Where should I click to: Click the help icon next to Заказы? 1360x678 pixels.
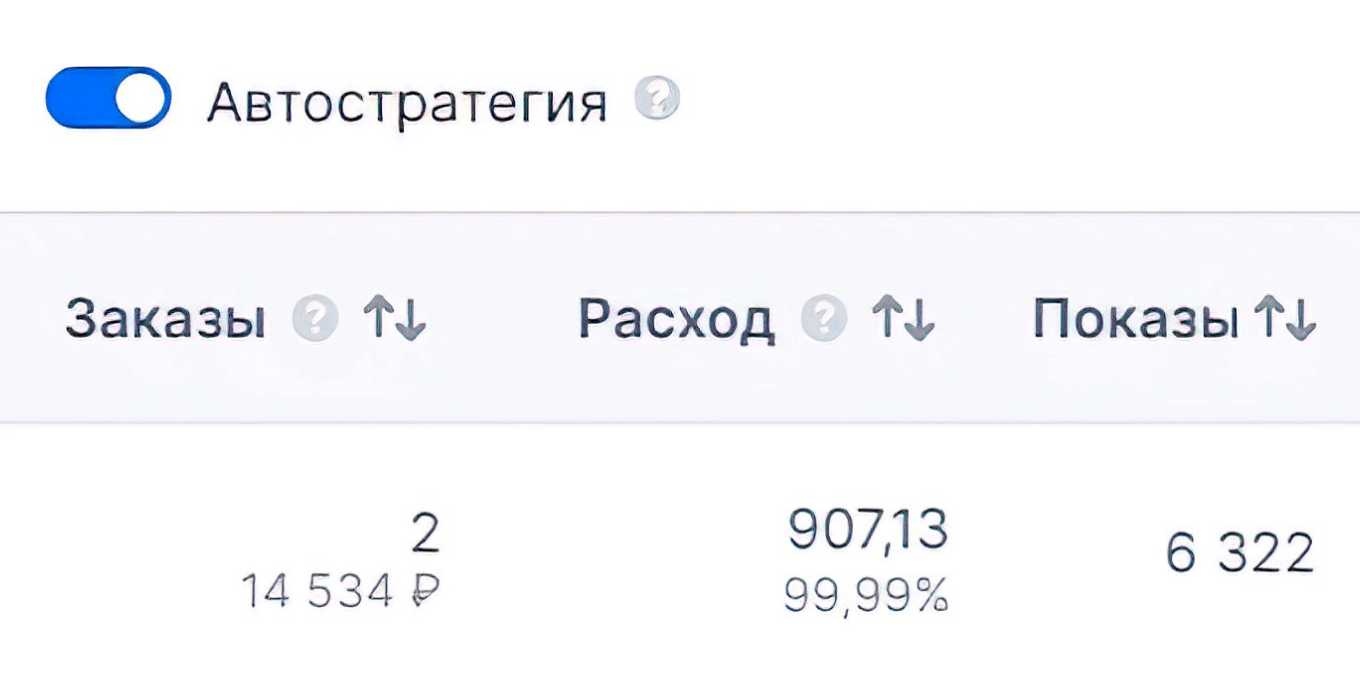[315, 318]
